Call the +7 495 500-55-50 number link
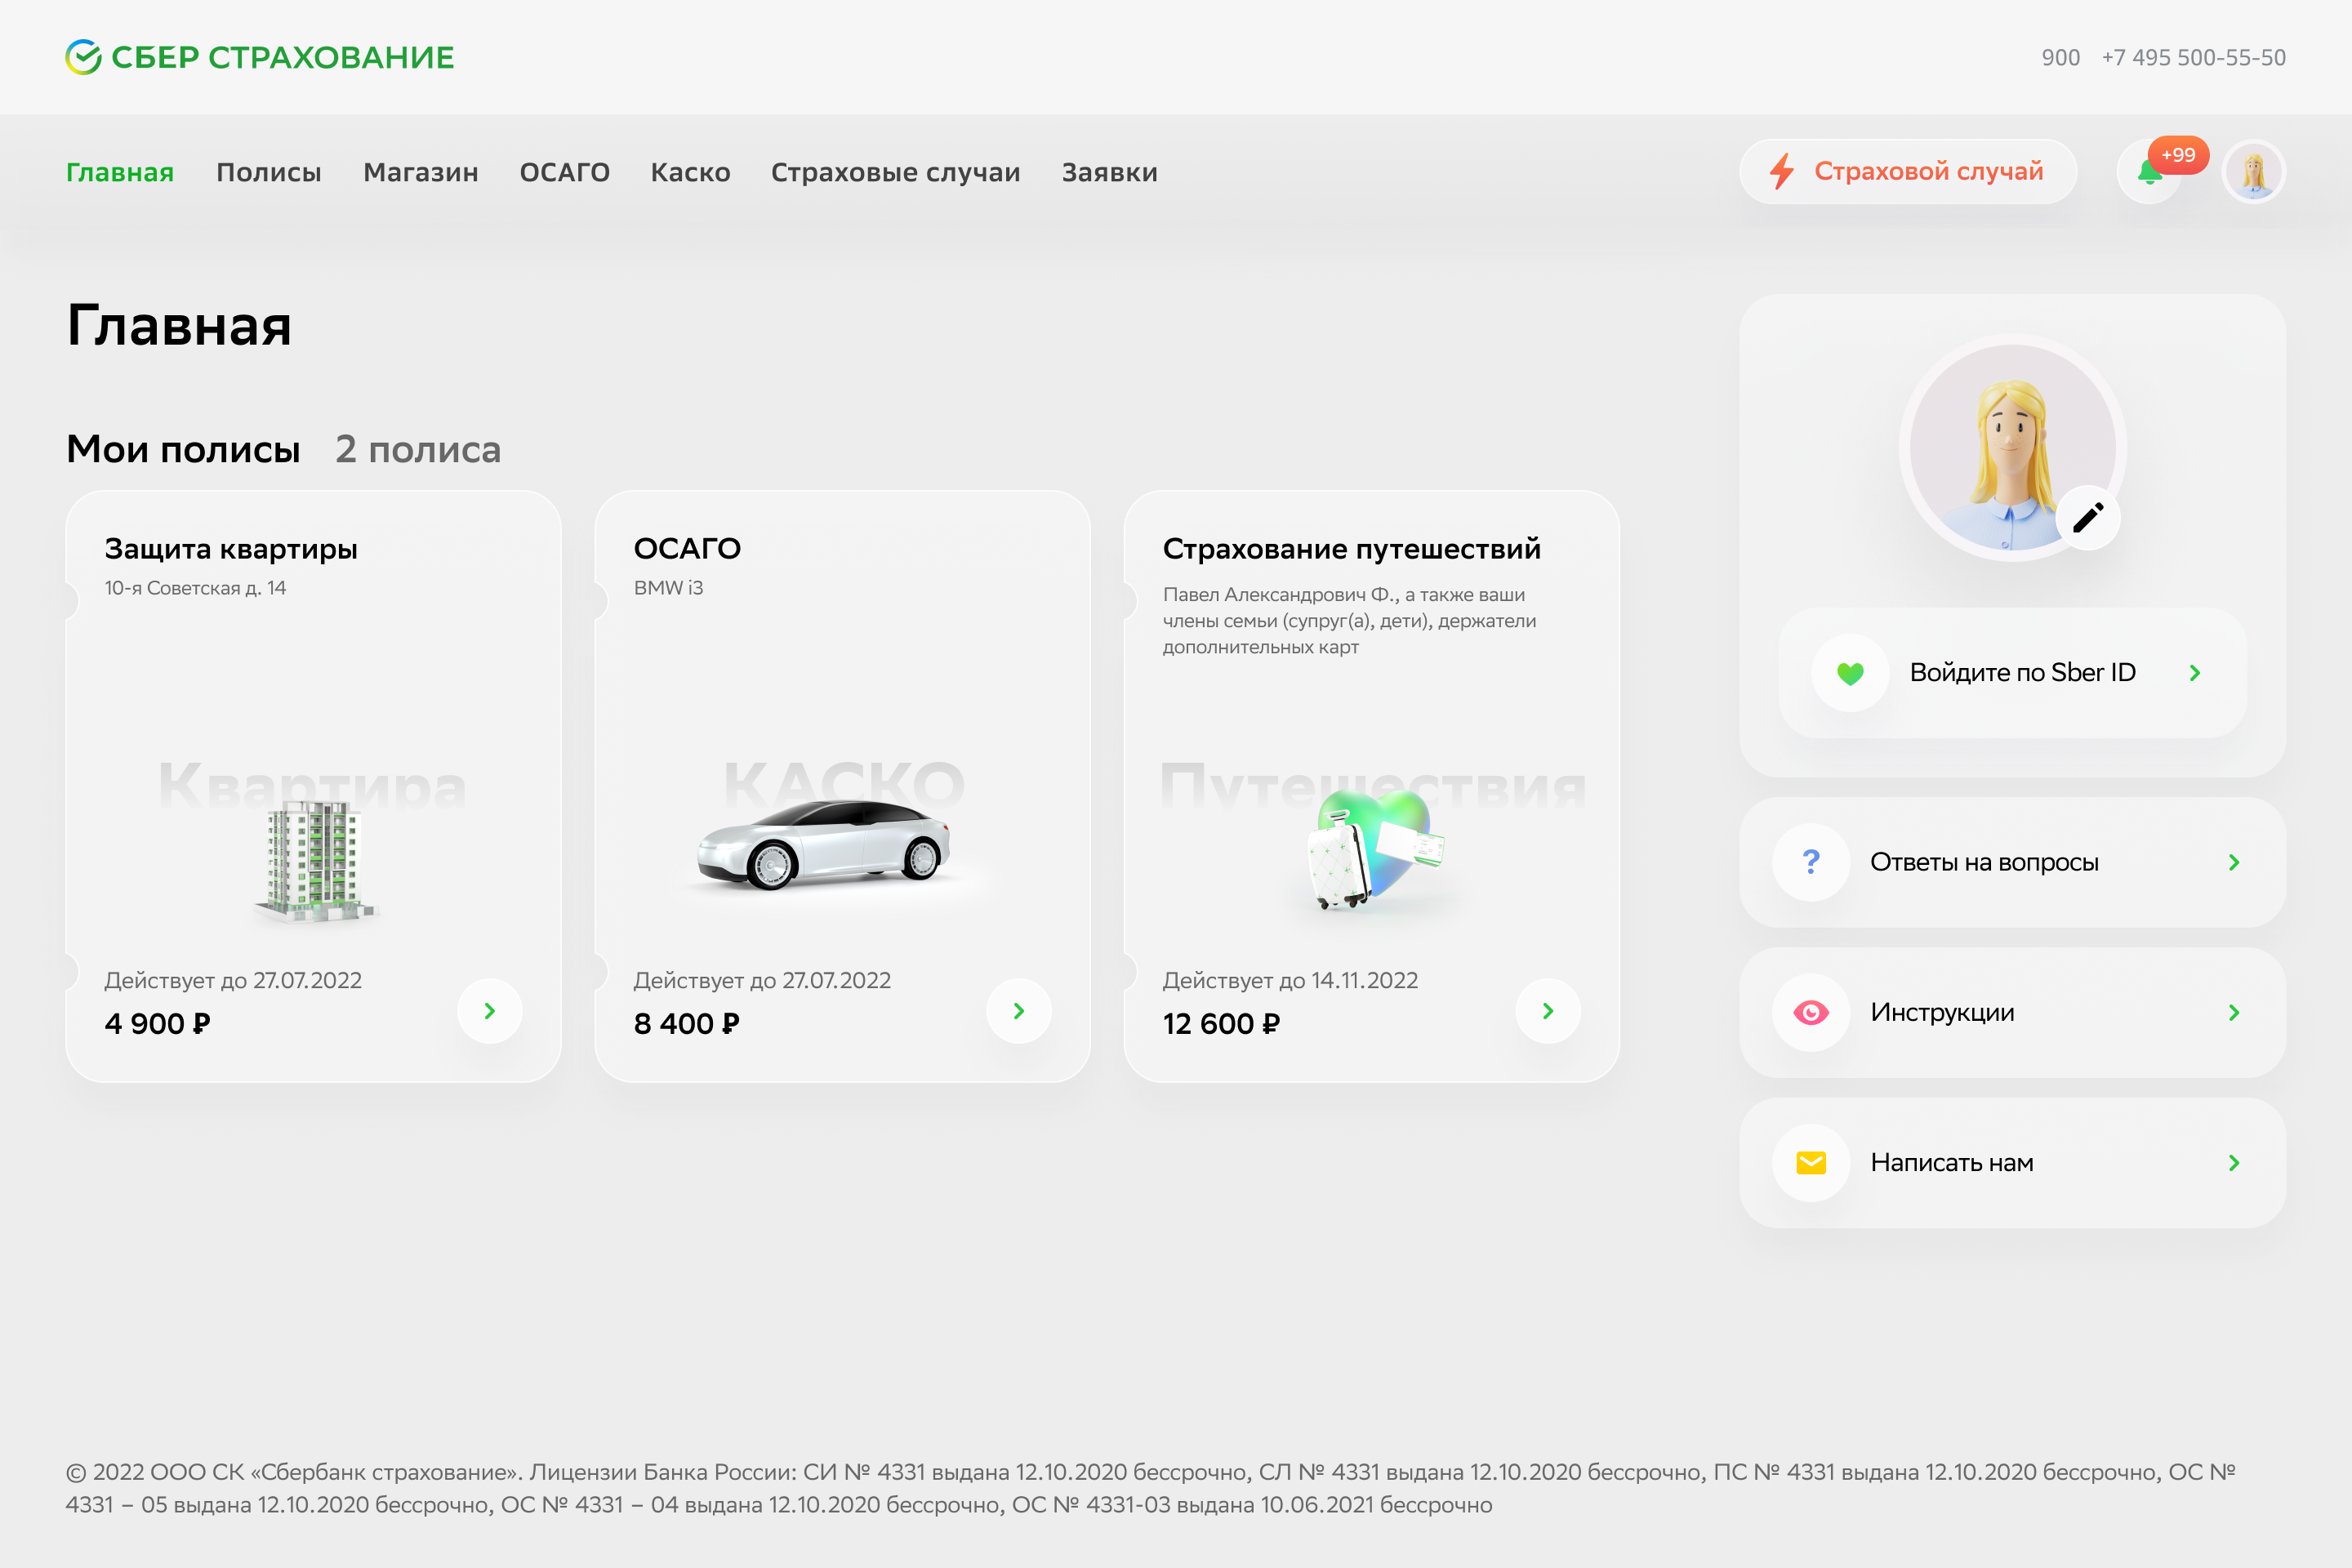Screen dimensions: 2352x1568 (2193, 58)
